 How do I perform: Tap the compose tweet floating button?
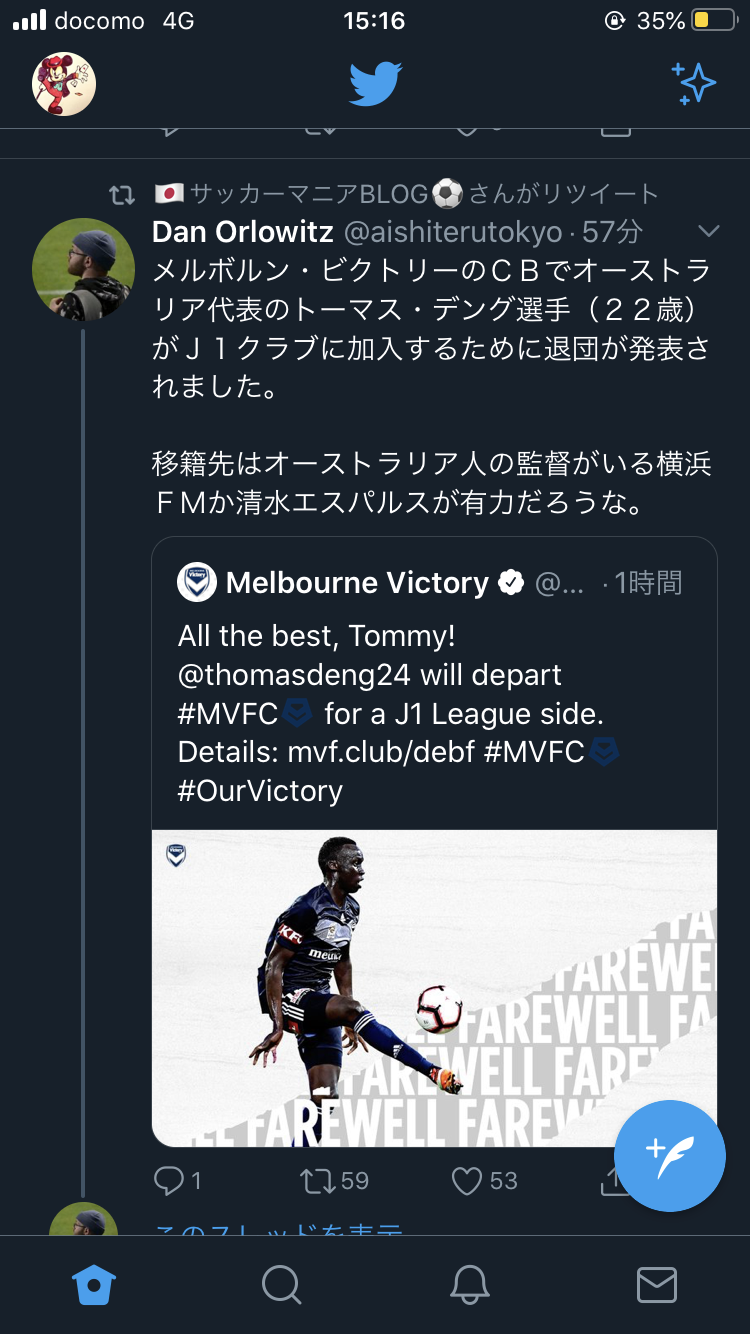pyautogui.click(x=669, y=1155)
